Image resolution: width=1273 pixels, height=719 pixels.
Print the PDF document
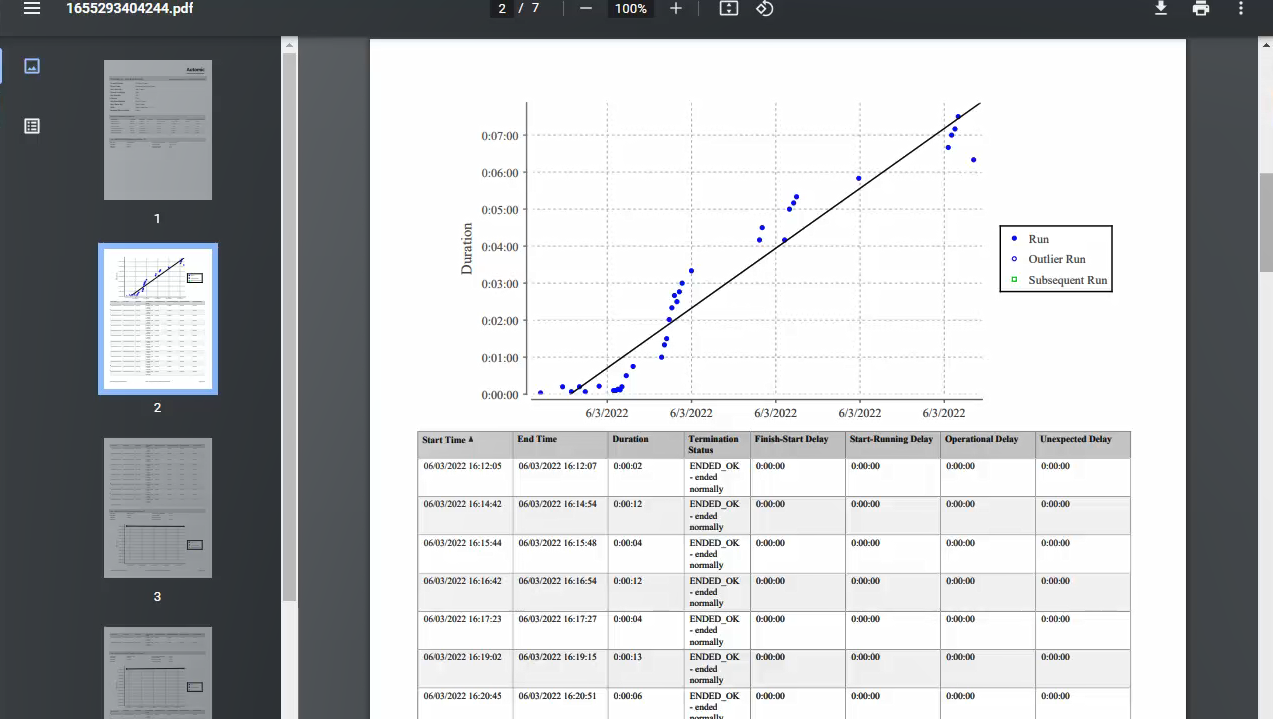click(x=1201, y=8)
